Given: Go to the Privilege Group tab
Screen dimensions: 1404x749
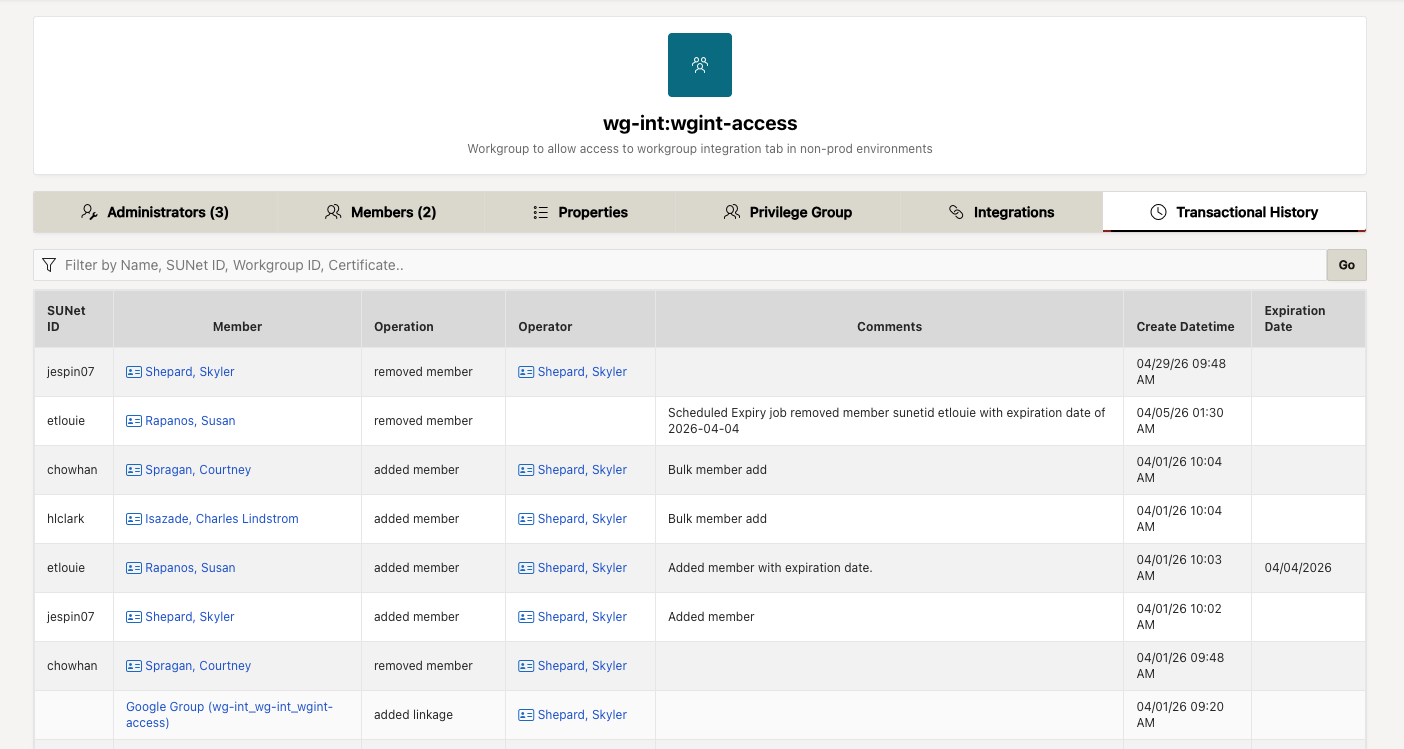Looking at the screenshot, I should pos(788,212).
